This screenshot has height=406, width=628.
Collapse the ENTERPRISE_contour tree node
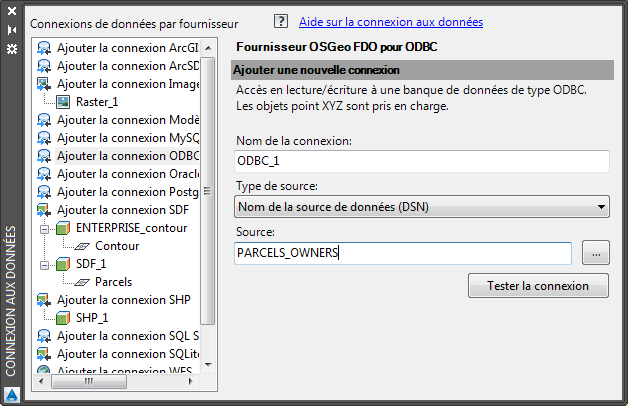[46, 228]
